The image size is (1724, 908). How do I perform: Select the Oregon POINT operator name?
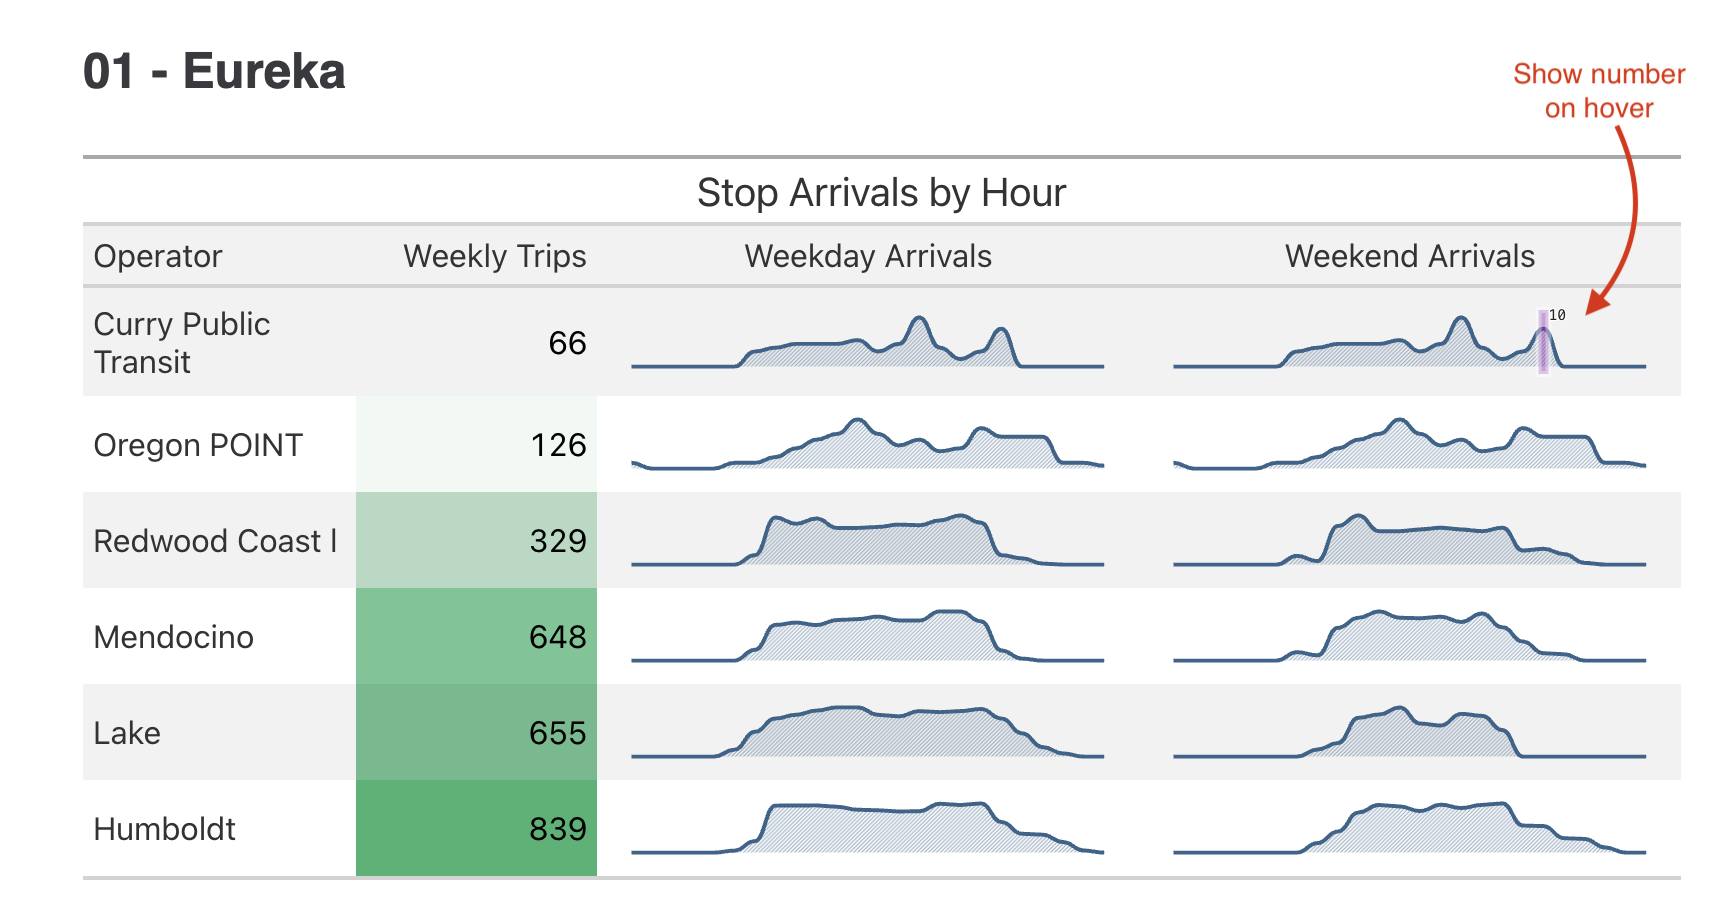click(x=198, y=445)
